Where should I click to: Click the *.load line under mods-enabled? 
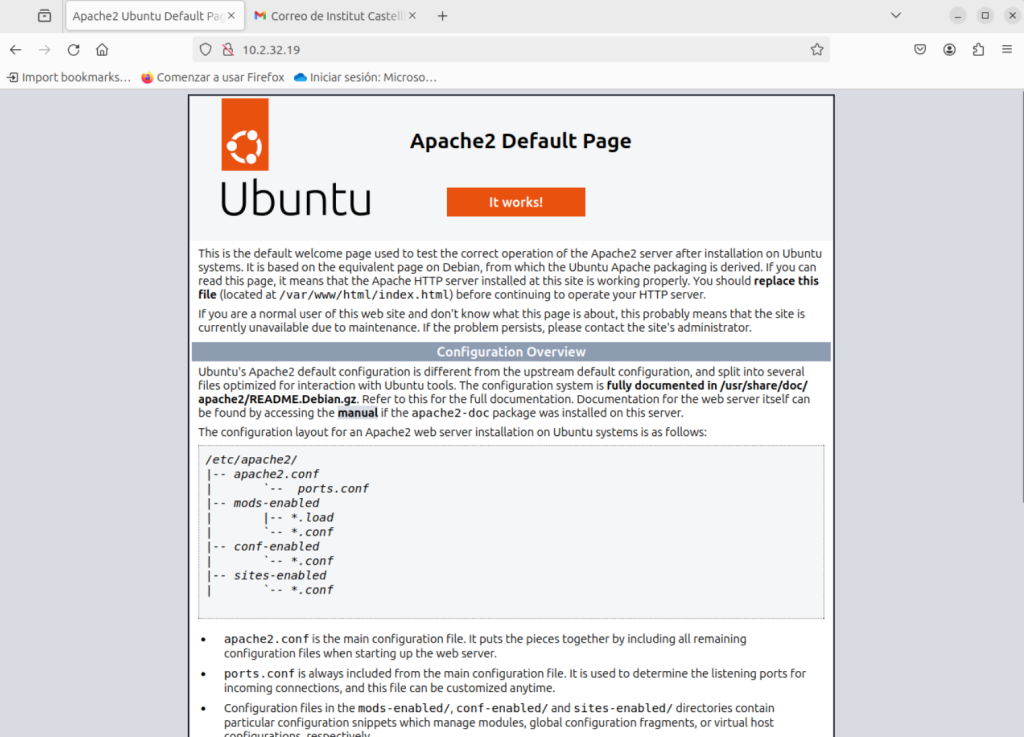click(x=313, y=518)
